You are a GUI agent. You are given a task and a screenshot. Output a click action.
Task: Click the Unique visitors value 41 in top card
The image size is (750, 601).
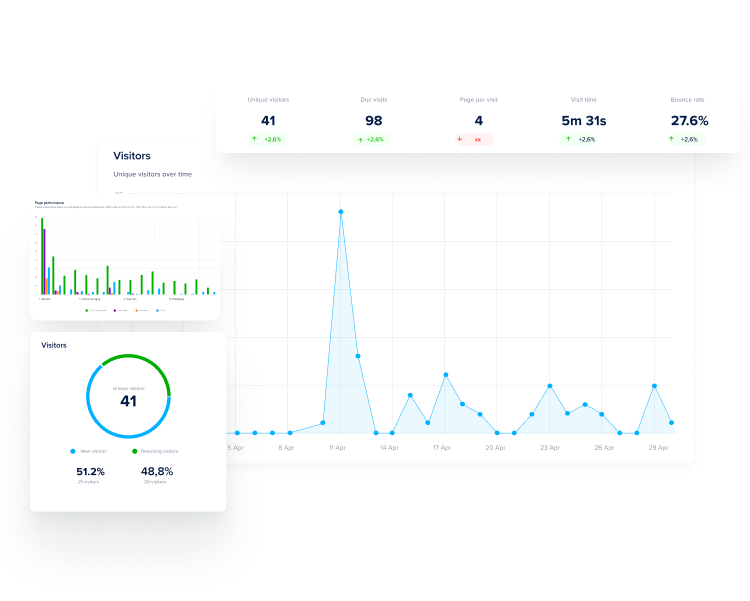pos(268,121)
